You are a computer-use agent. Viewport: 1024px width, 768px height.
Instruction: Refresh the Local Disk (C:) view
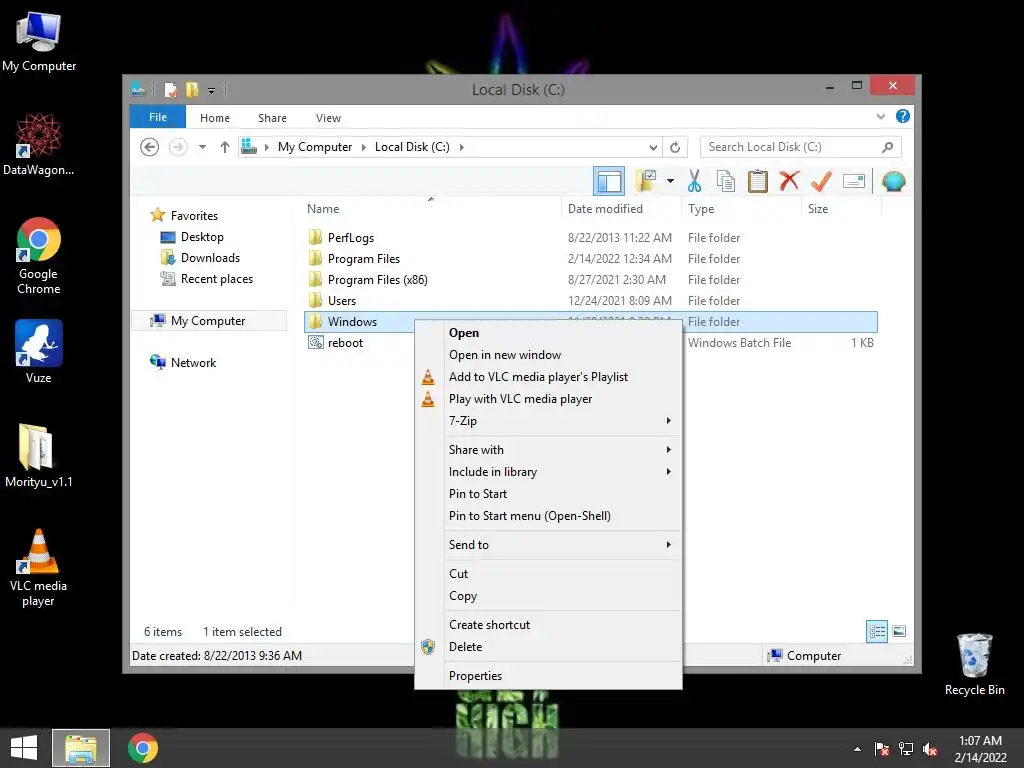pyautogui.click(x=675, y=147)
